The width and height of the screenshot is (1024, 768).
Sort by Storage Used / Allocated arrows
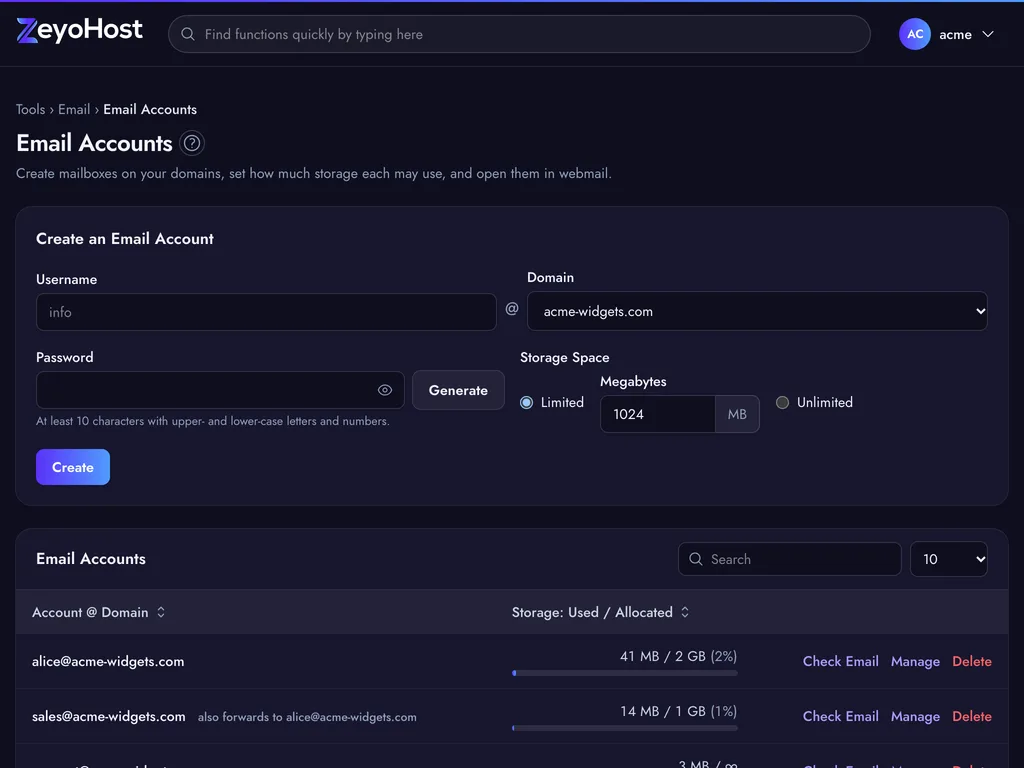point(684,612)
